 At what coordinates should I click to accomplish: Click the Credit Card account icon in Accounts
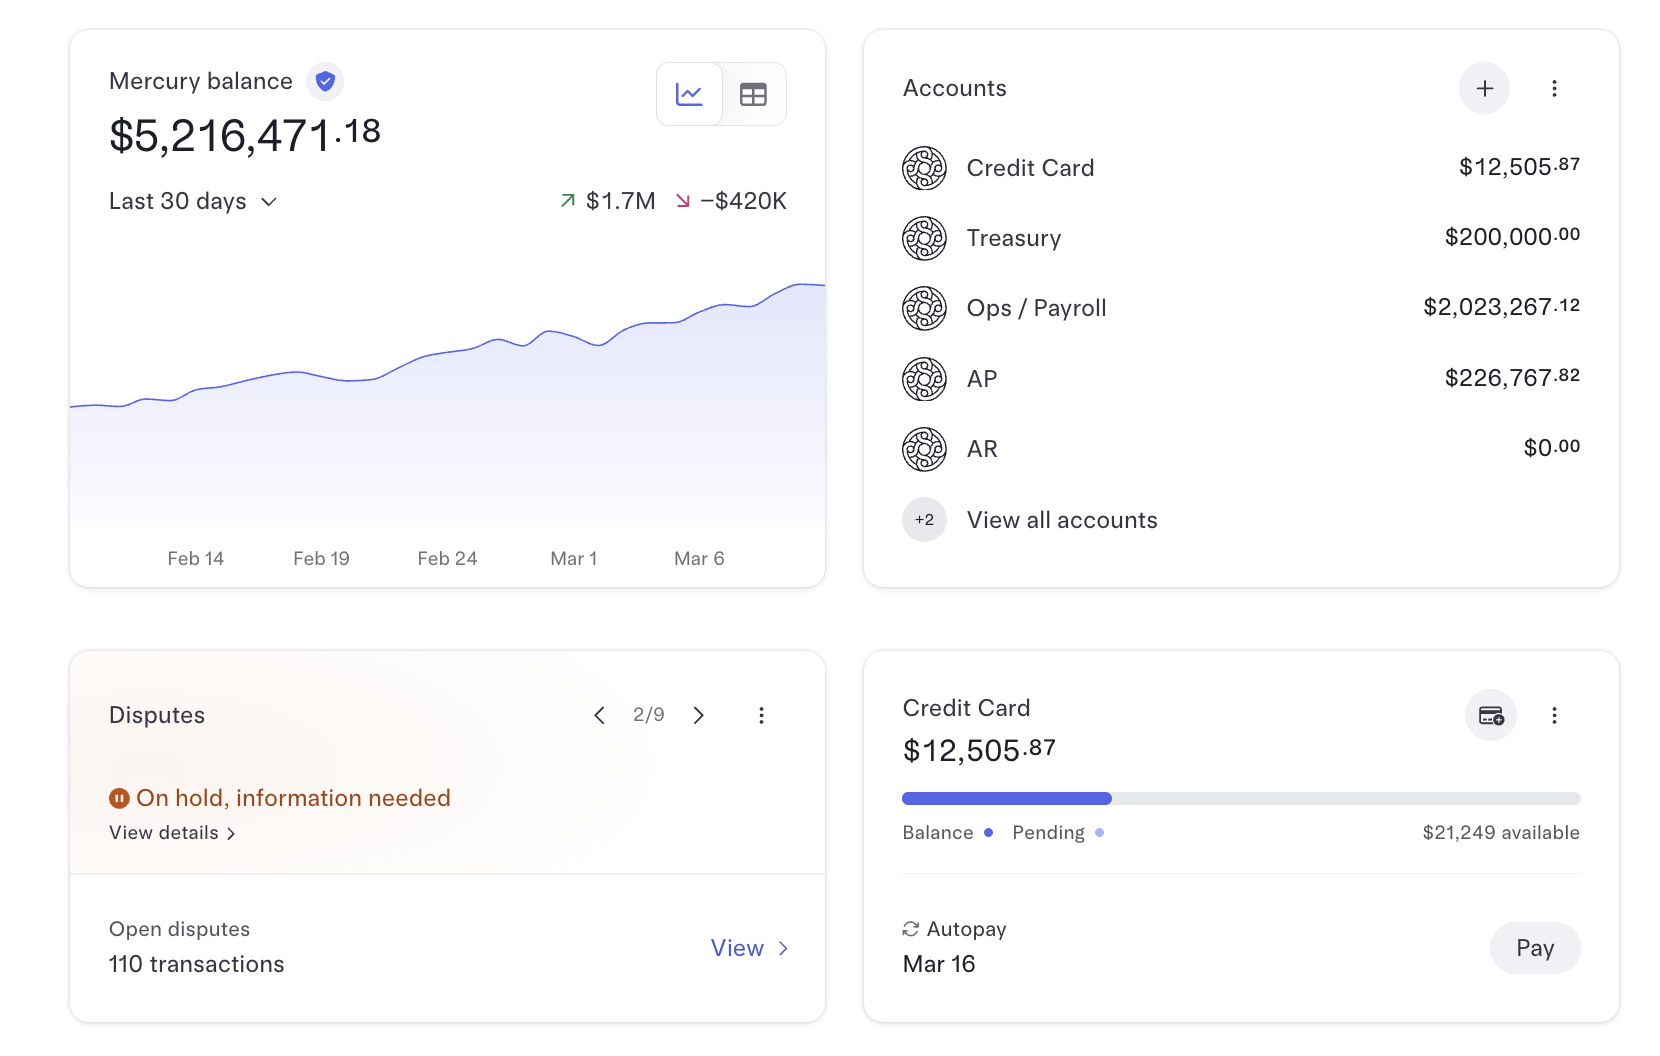tap(924, 168)
